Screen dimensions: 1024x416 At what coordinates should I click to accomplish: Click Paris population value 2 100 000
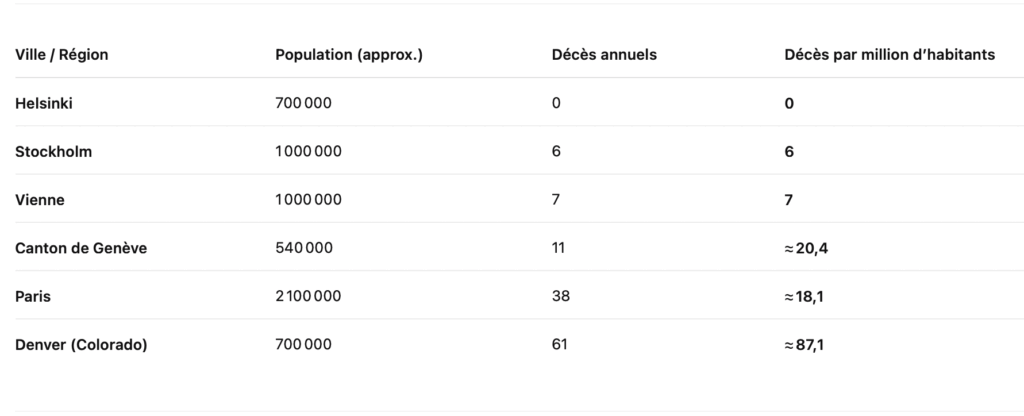[x=308, y=296]
